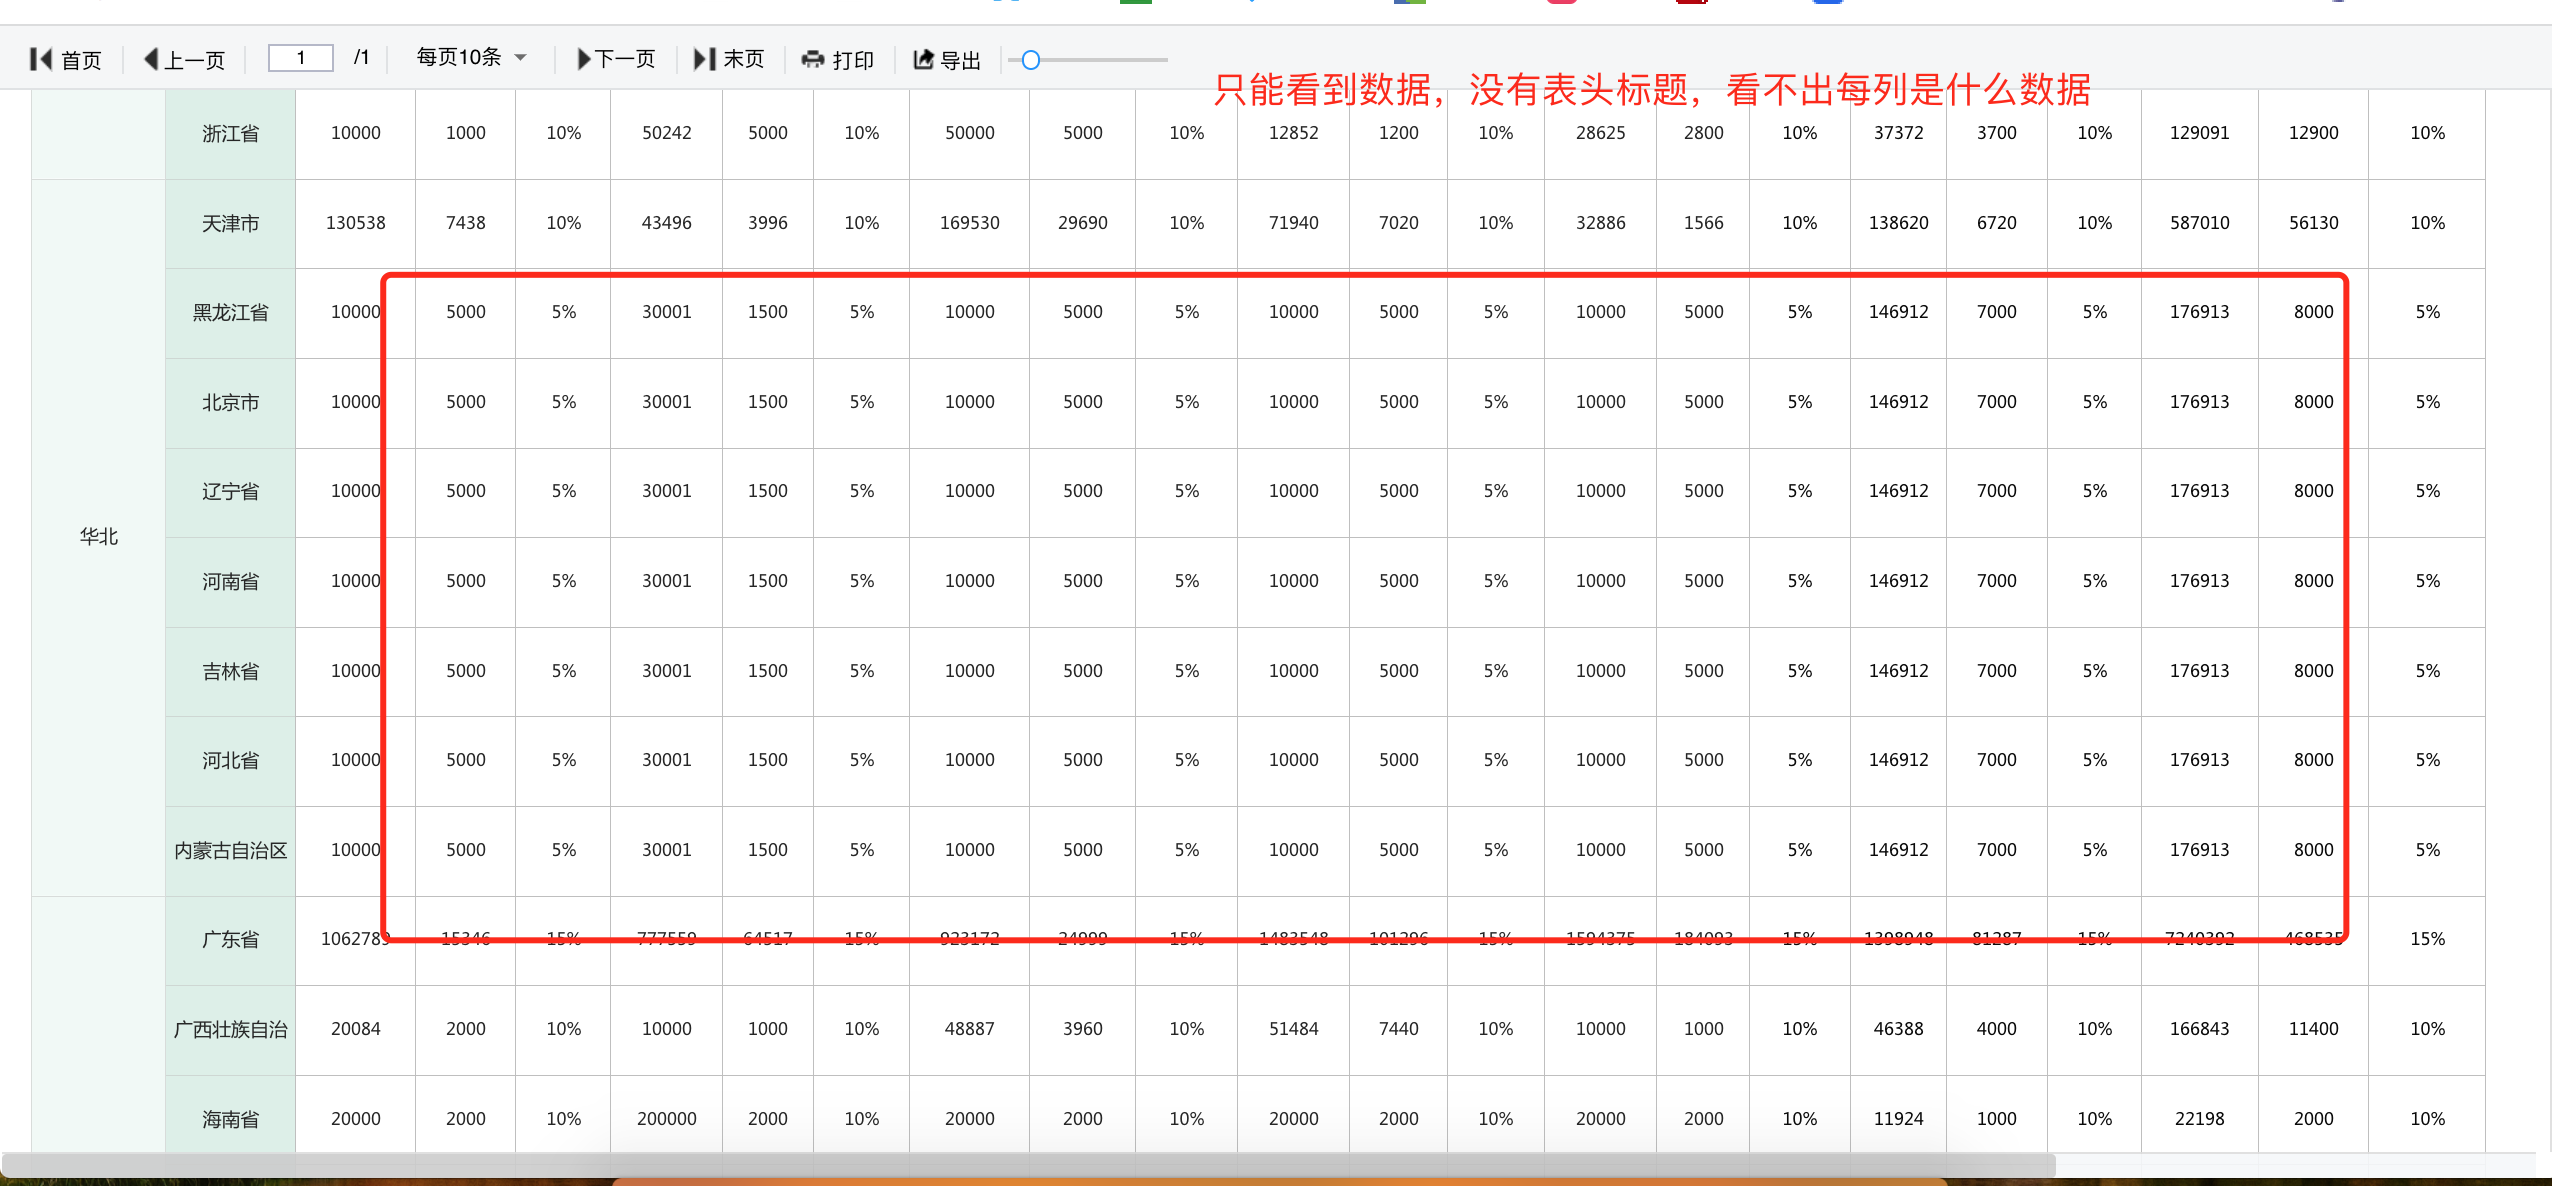Click the YouTube bookmark favicon
This screenshot has width=2552, height=1186.
click(x=1690, y=4)
